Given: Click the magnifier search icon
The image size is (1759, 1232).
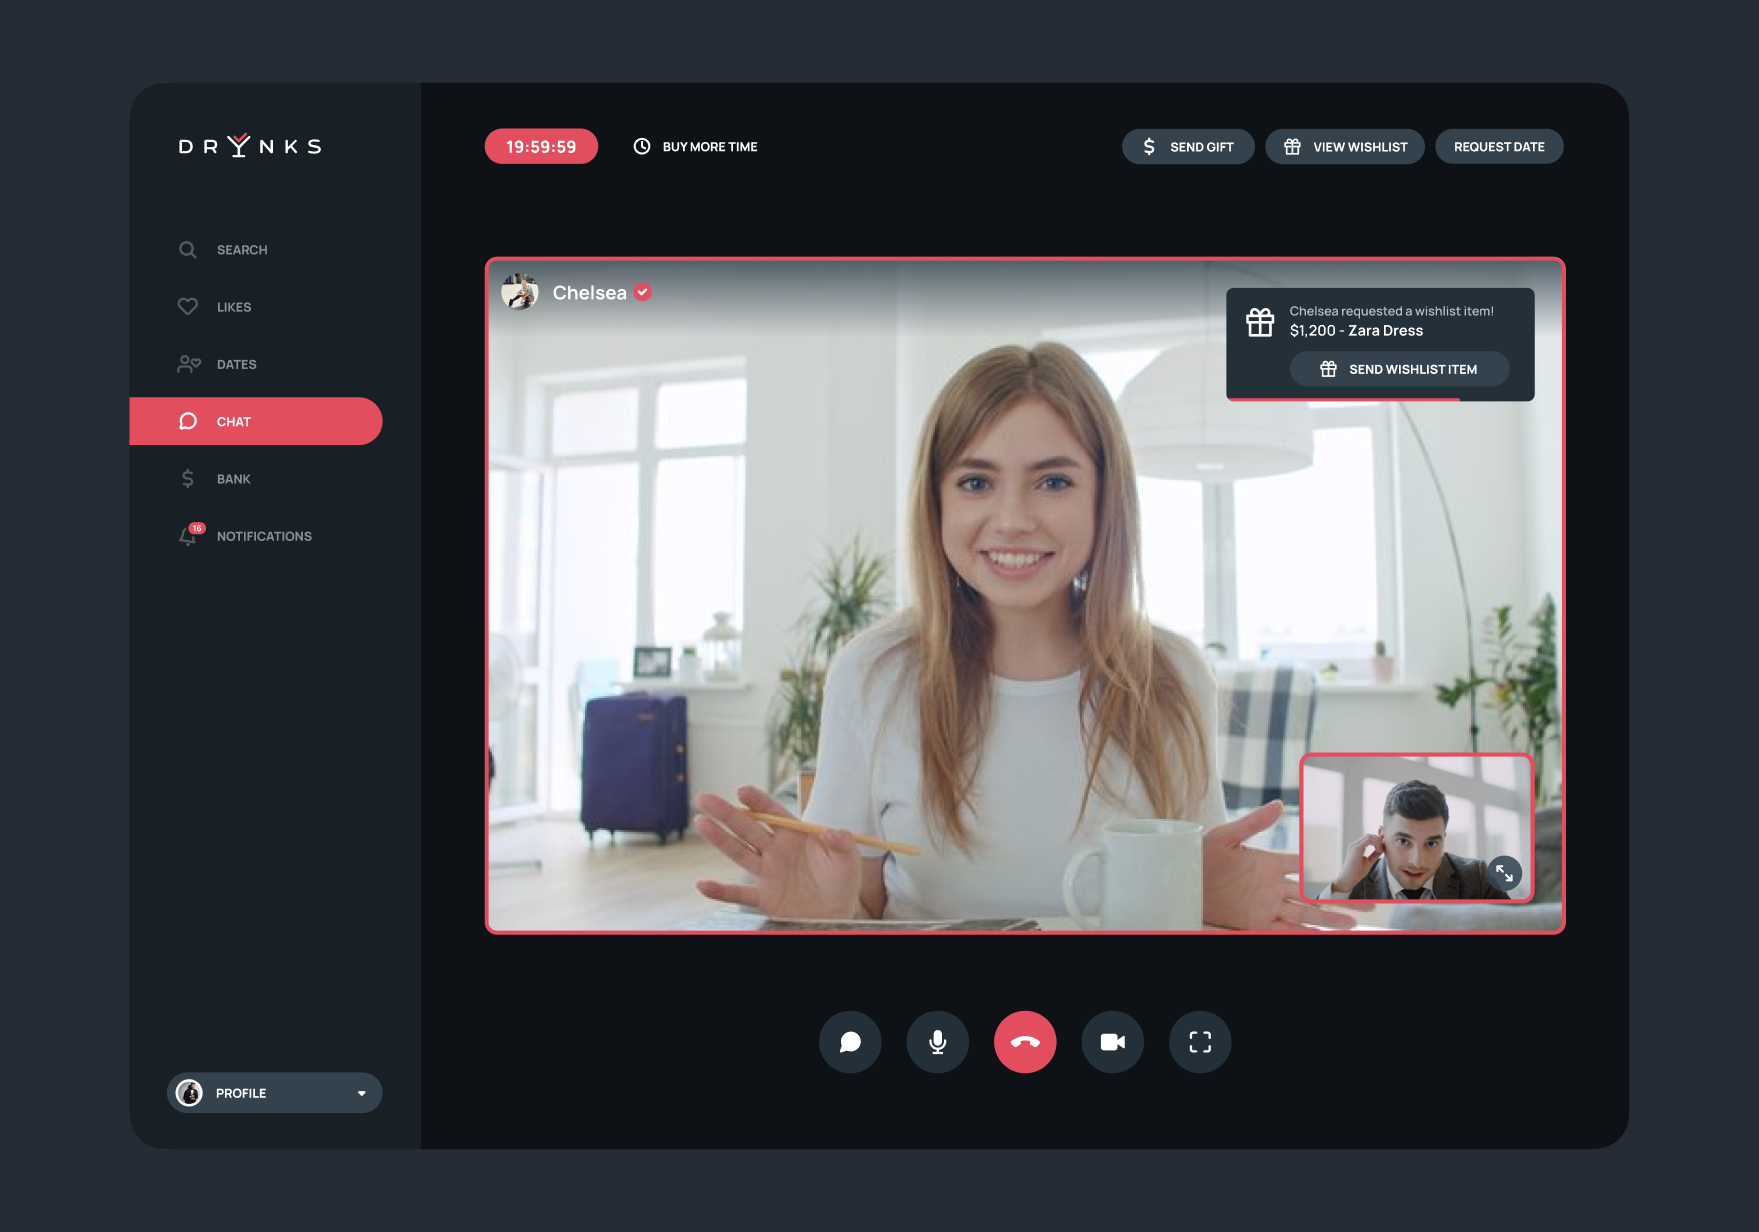Looking at the screenshot, I should [187, 250].
